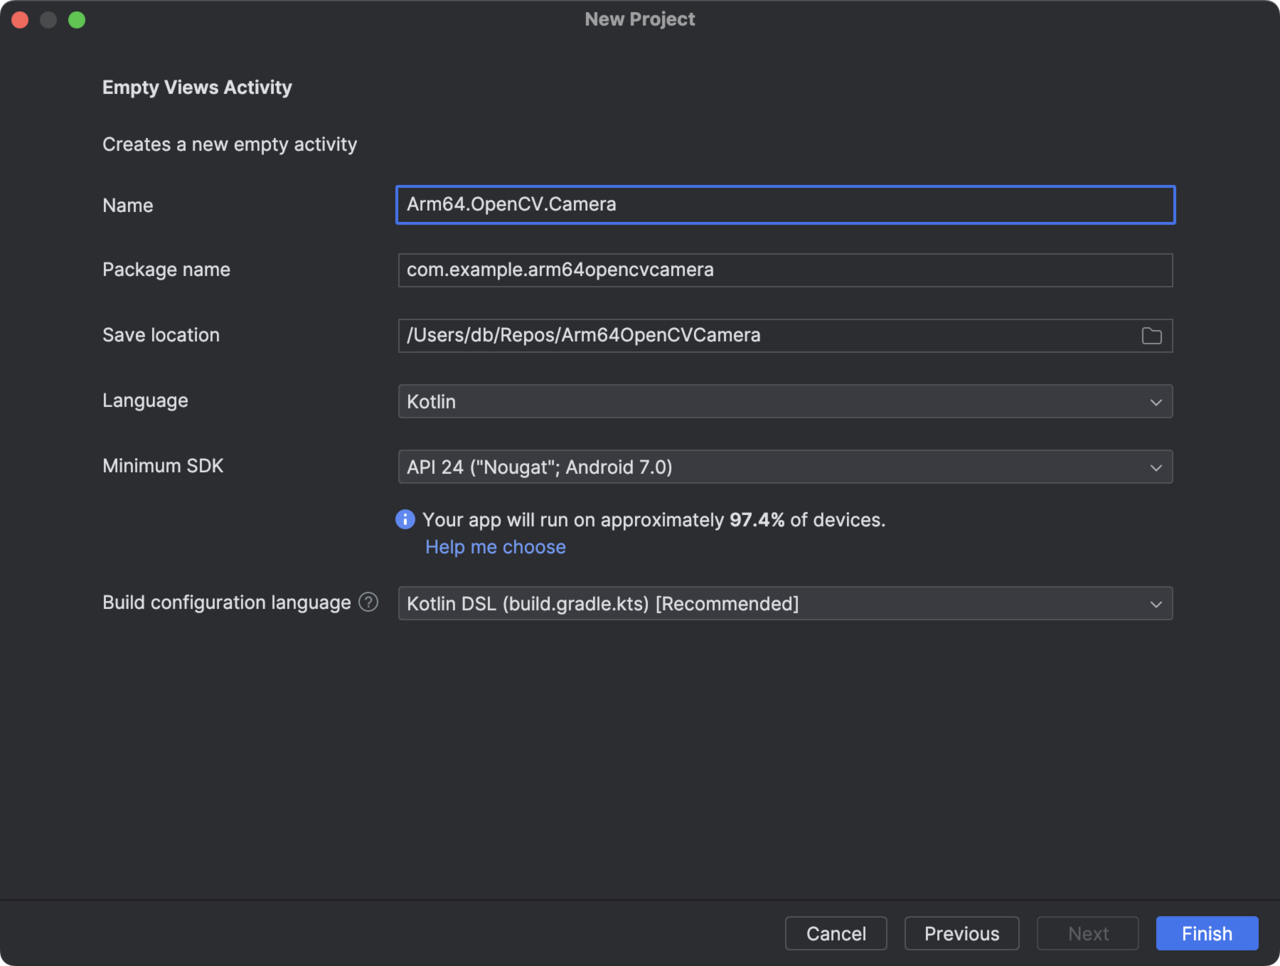The height and width of the screenshot is (966, 1280).
Task: Click into the Package name text field
Action: point(784,270)
